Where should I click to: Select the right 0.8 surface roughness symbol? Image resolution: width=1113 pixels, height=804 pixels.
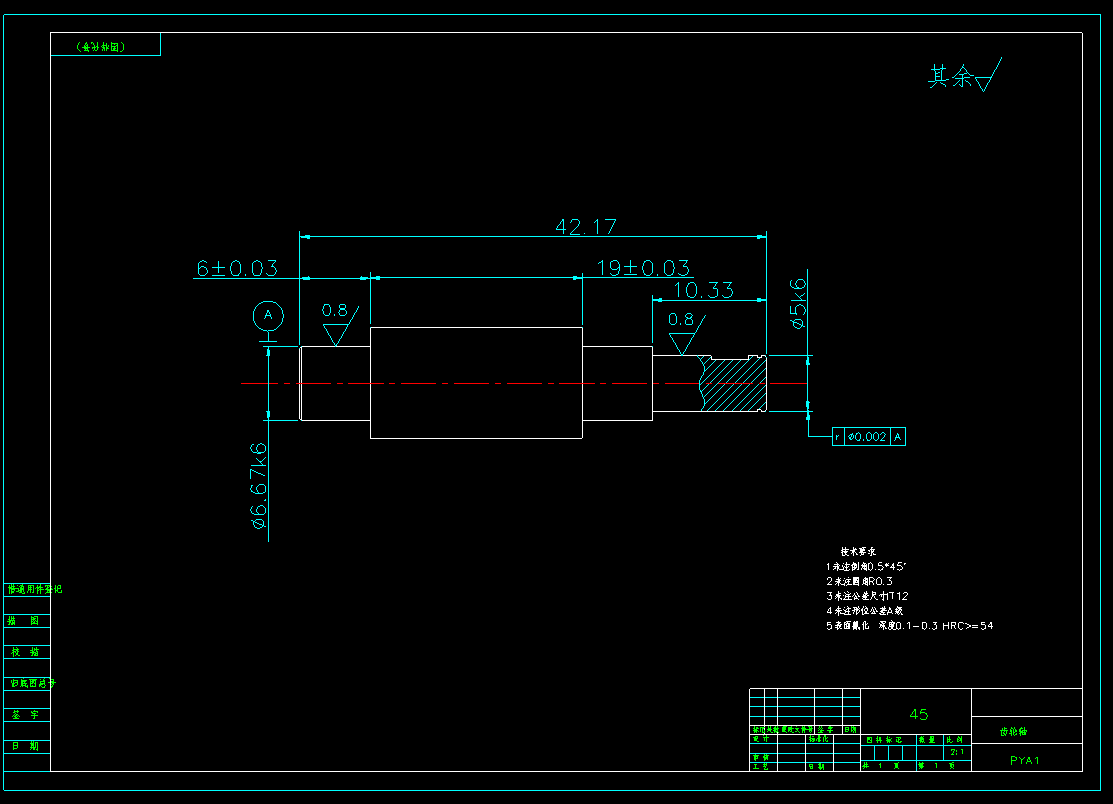686,334
